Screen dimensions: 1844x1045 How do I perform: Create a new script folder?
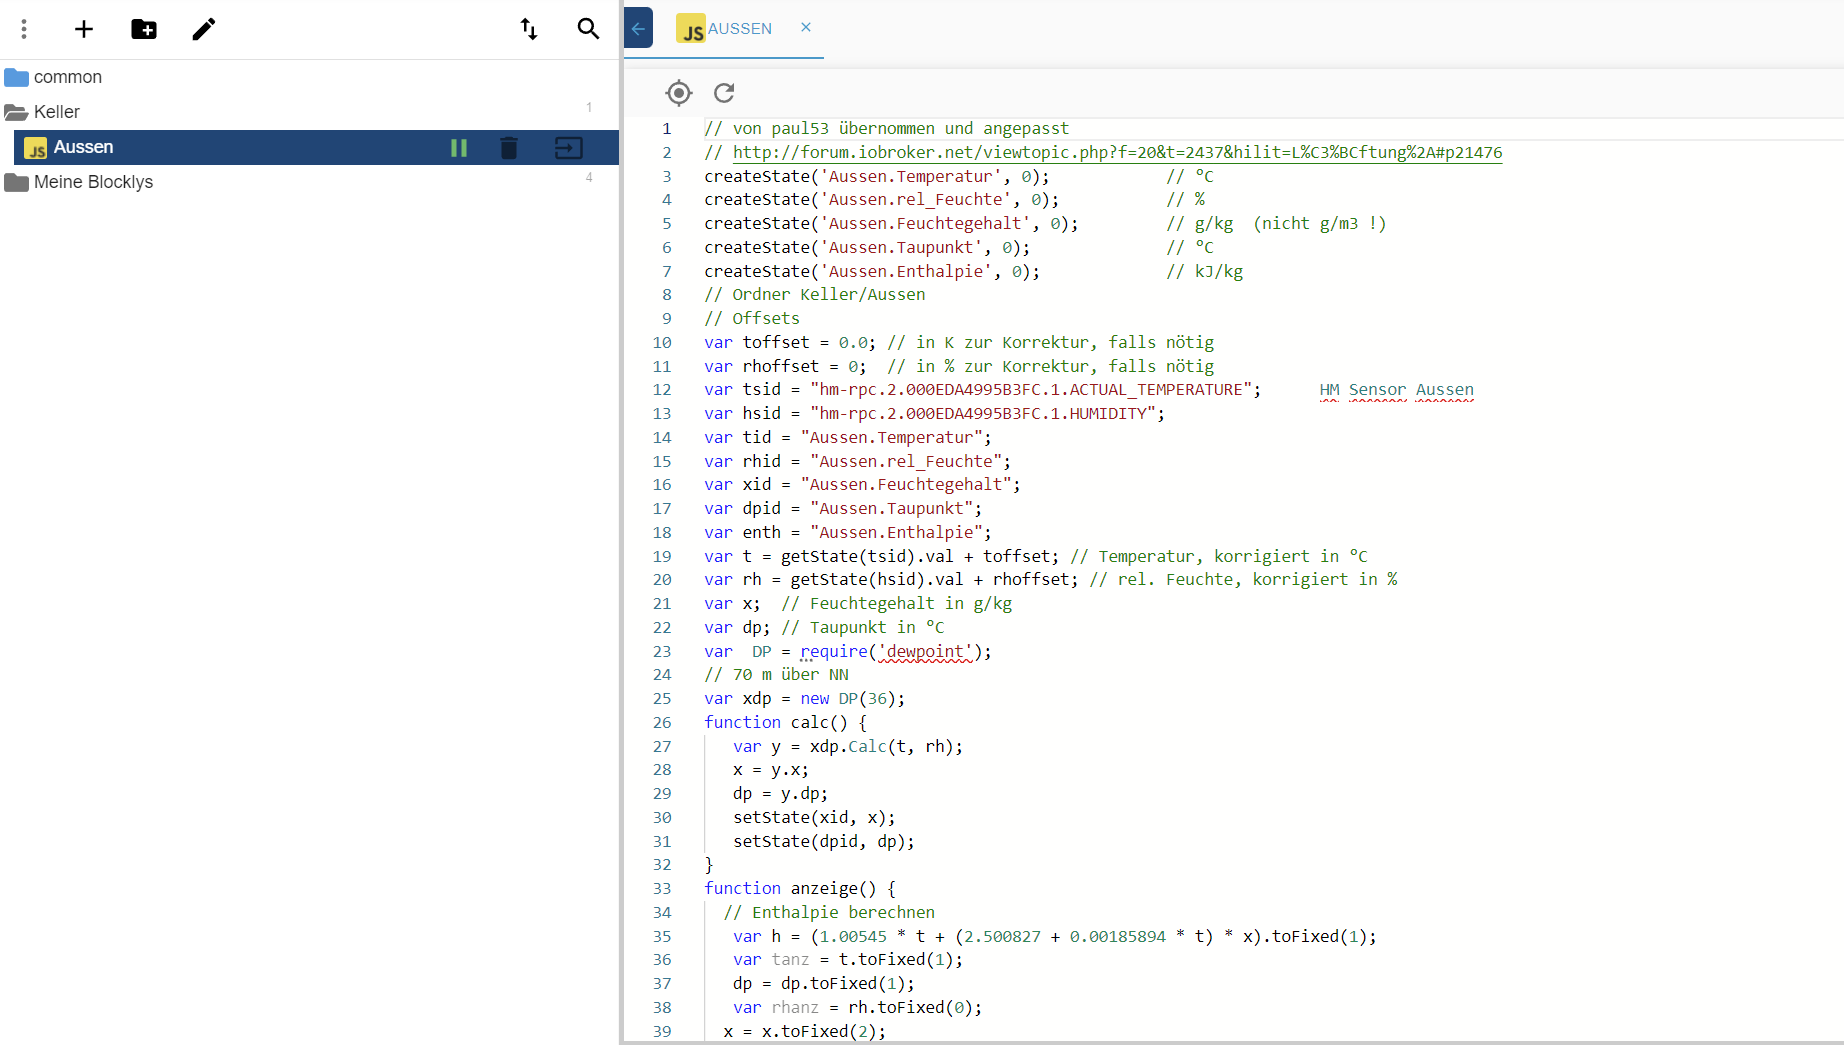(x=144, y=29)
